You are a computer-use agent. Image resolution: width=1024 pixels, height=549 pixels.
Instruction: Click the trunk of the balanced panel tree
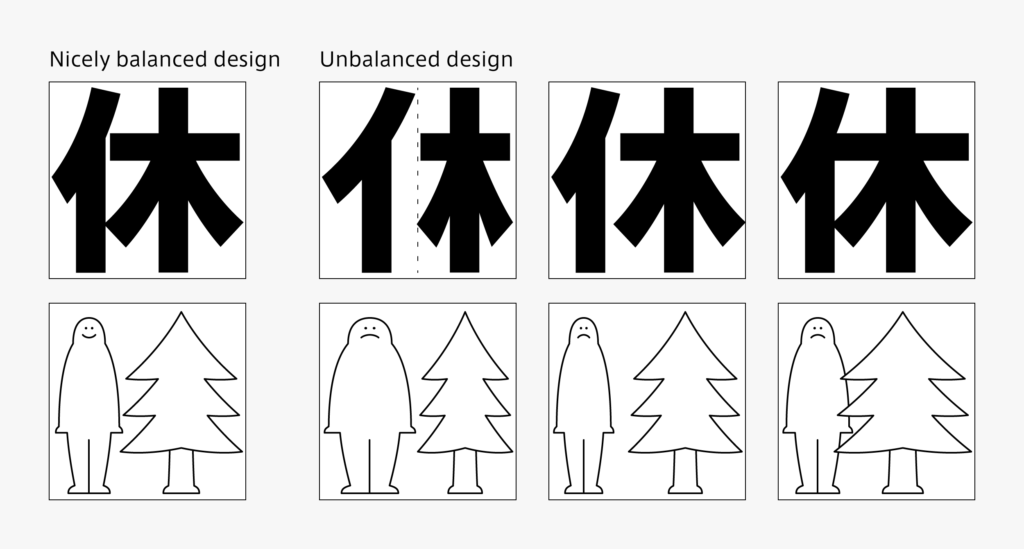coord(182,472)
